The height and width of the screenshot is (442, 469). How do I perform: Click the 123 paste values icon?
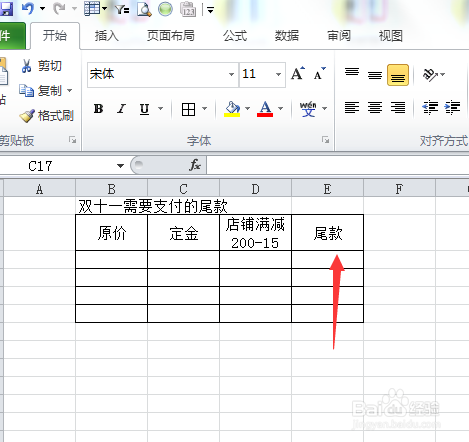[x=188, y=9]
